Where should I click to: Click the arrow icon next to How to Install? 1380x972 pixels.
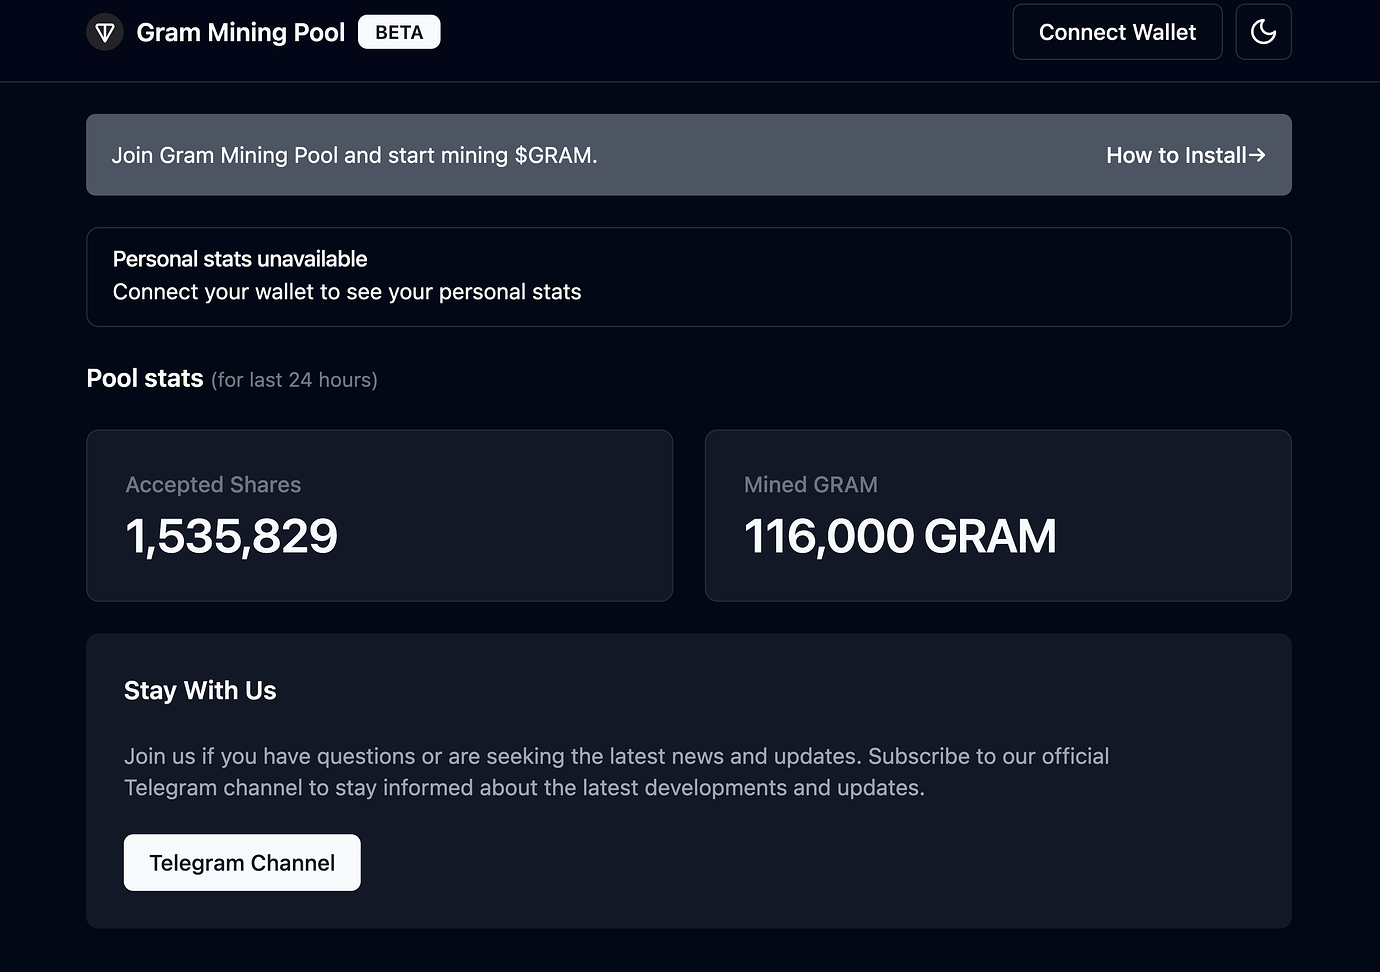[x=1257, y=155]
